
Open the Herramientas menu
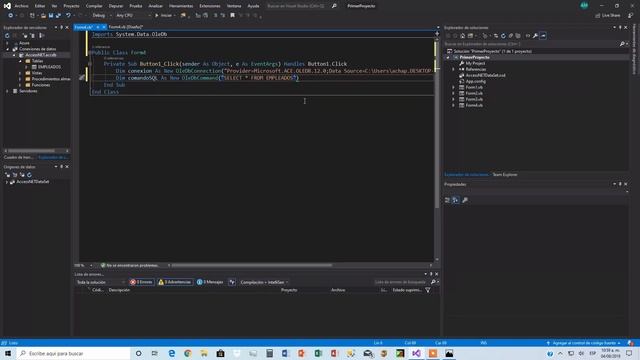[x=181, y=6]
